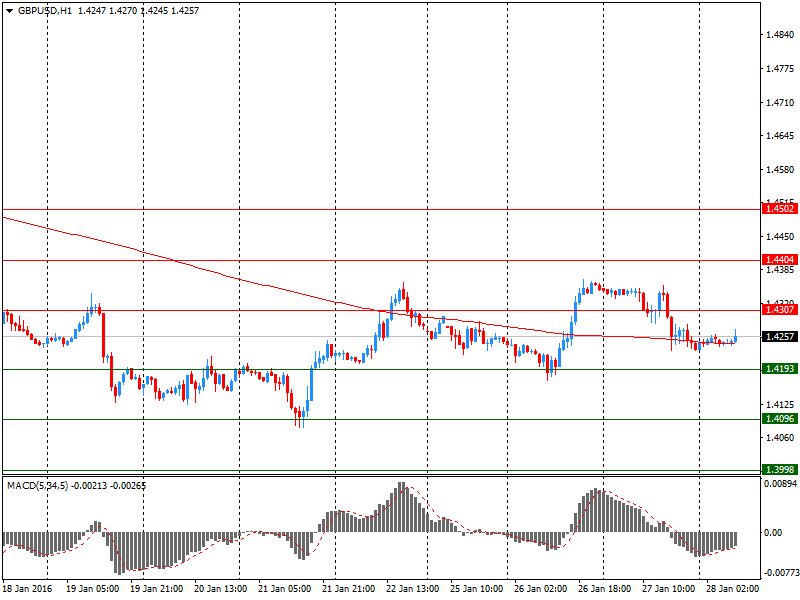Click the 26 Jan 18:00 time axis label
Image resolution: width=800 pixels, height=600 pixels.
(x=605, y=589)
